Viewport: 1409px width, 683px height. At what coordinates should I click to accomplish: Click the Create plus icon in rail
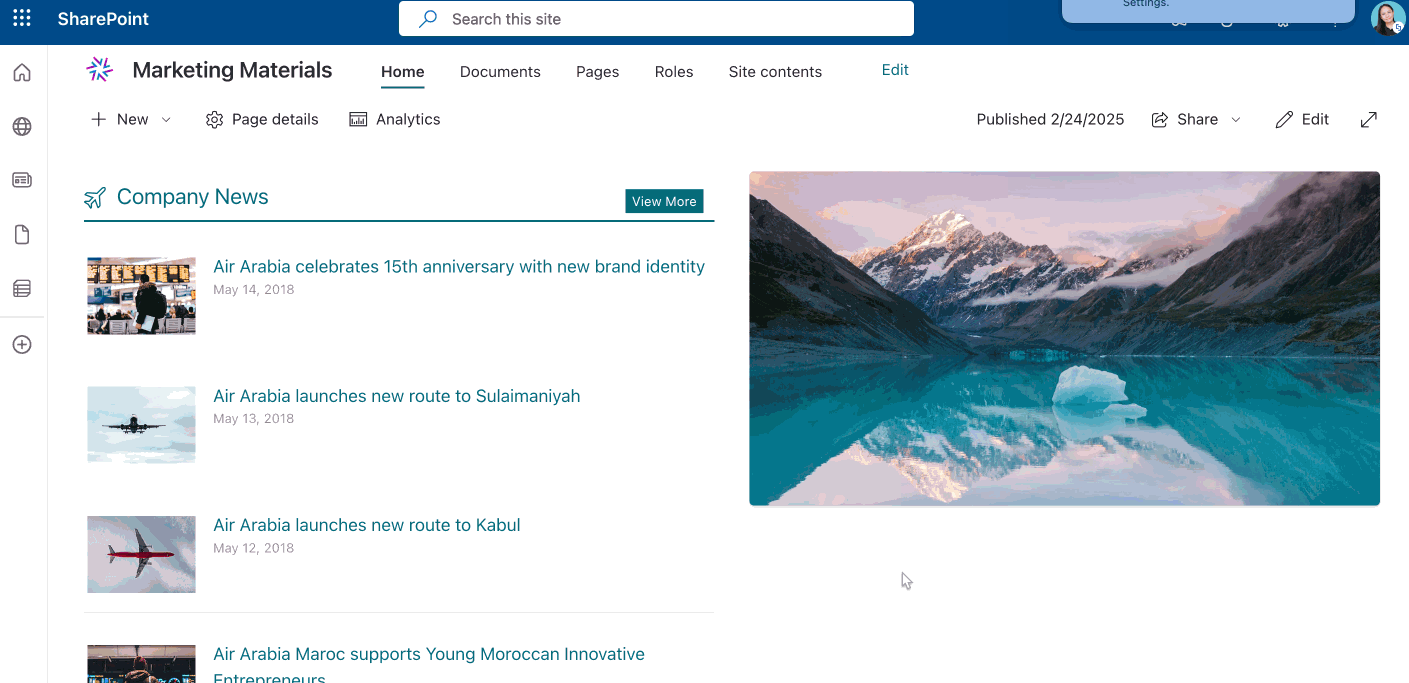pyautogui.click(x=22, y=345)
